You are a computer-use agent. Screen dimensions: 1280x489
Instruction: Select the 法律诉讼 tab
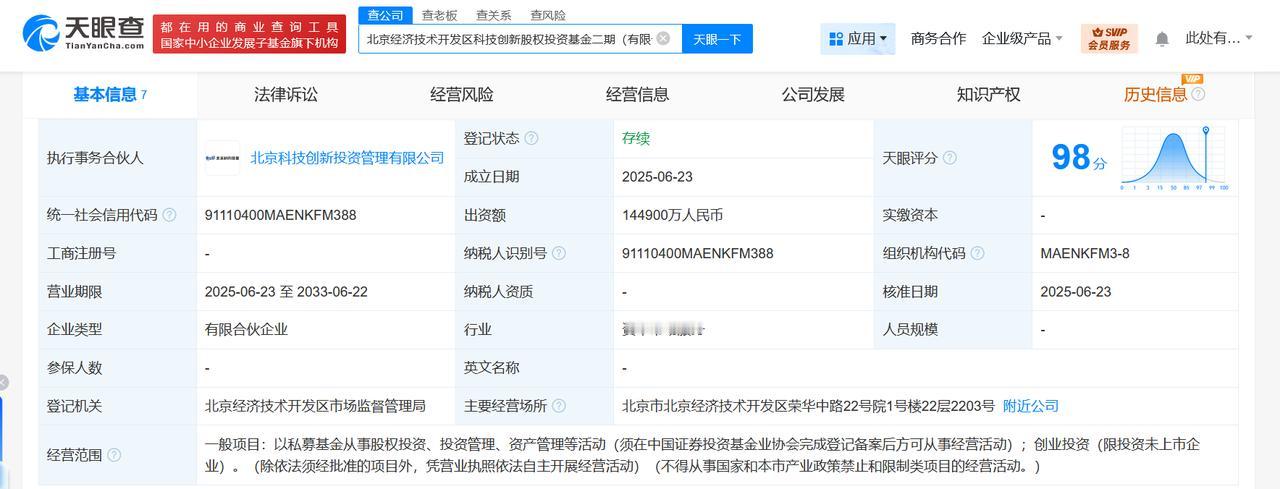[x=286, y=94]
